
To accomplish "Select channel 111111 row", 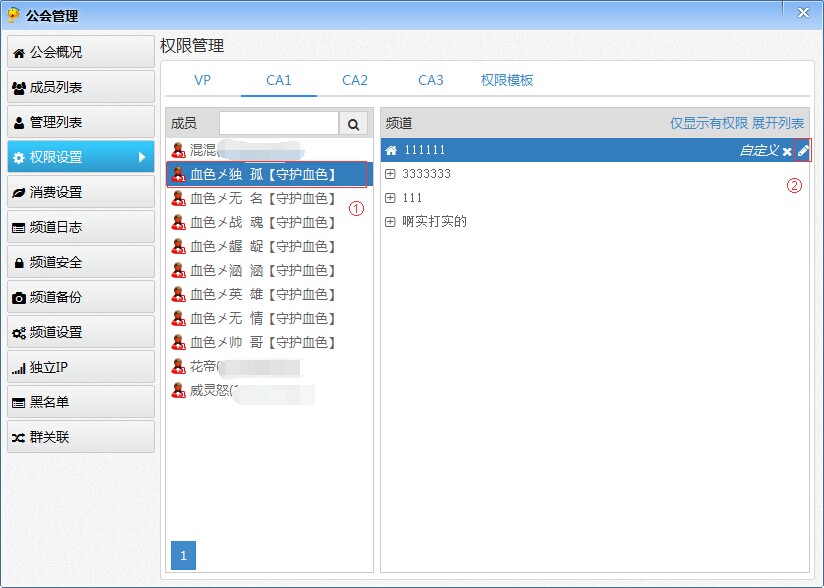I will (595, 150).
